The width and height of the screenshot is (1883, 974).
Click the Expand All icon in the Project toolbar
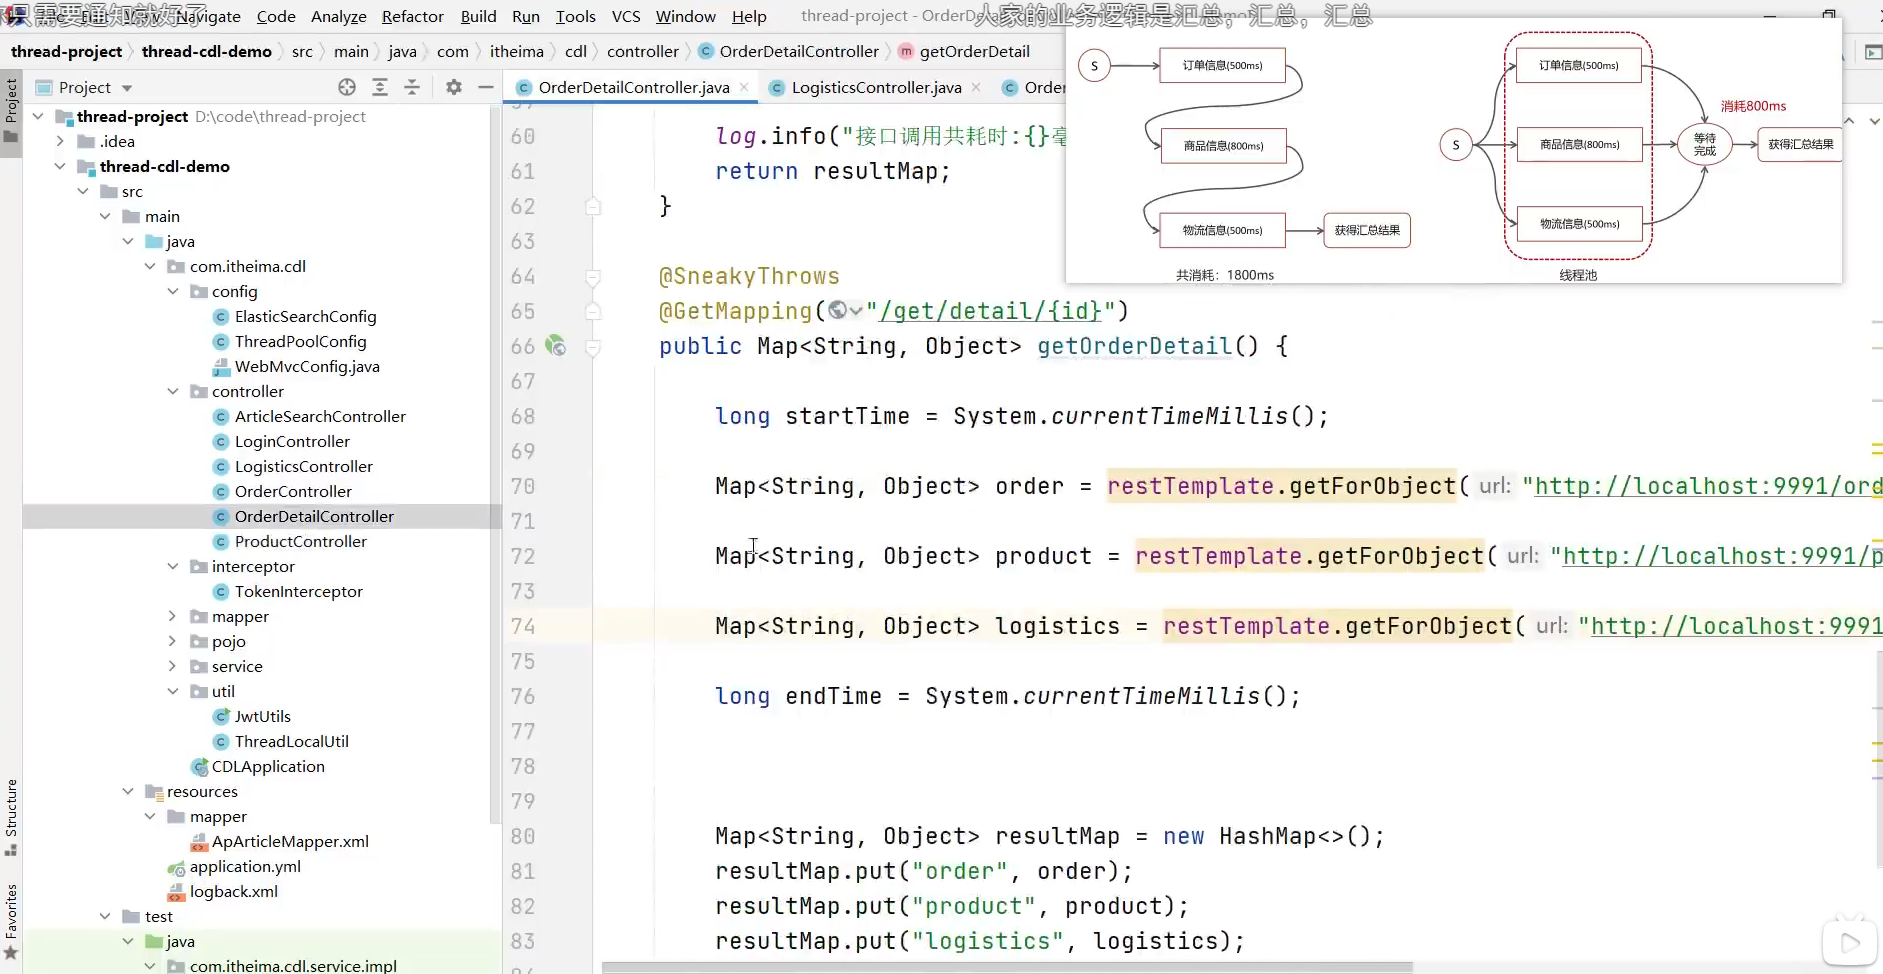click(380, 87)
